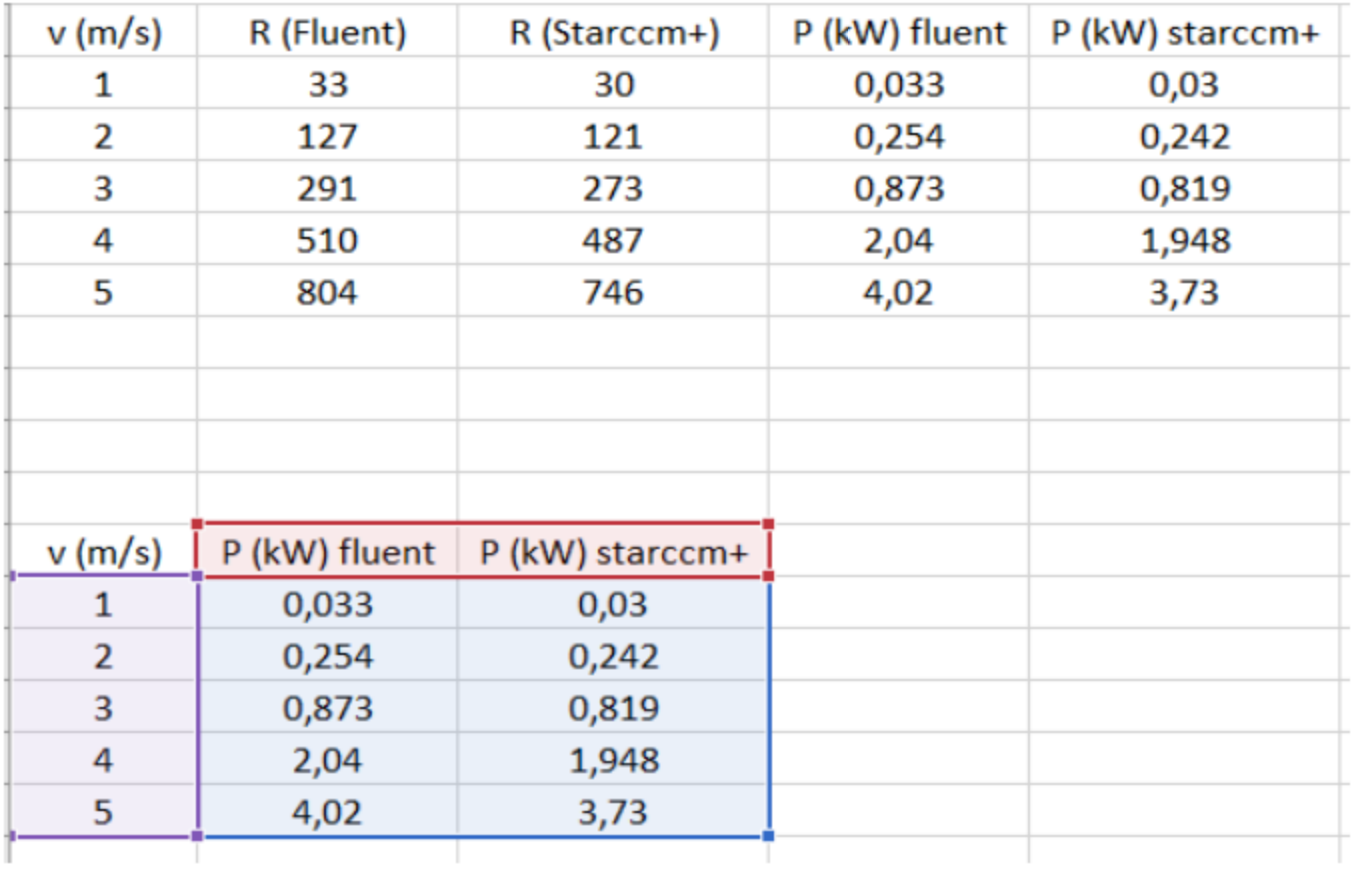The height and width of the screenshot is (872, 1352).
Task: Select the top 'P (kW) fluent' header cell
Action: click(898, 33)
